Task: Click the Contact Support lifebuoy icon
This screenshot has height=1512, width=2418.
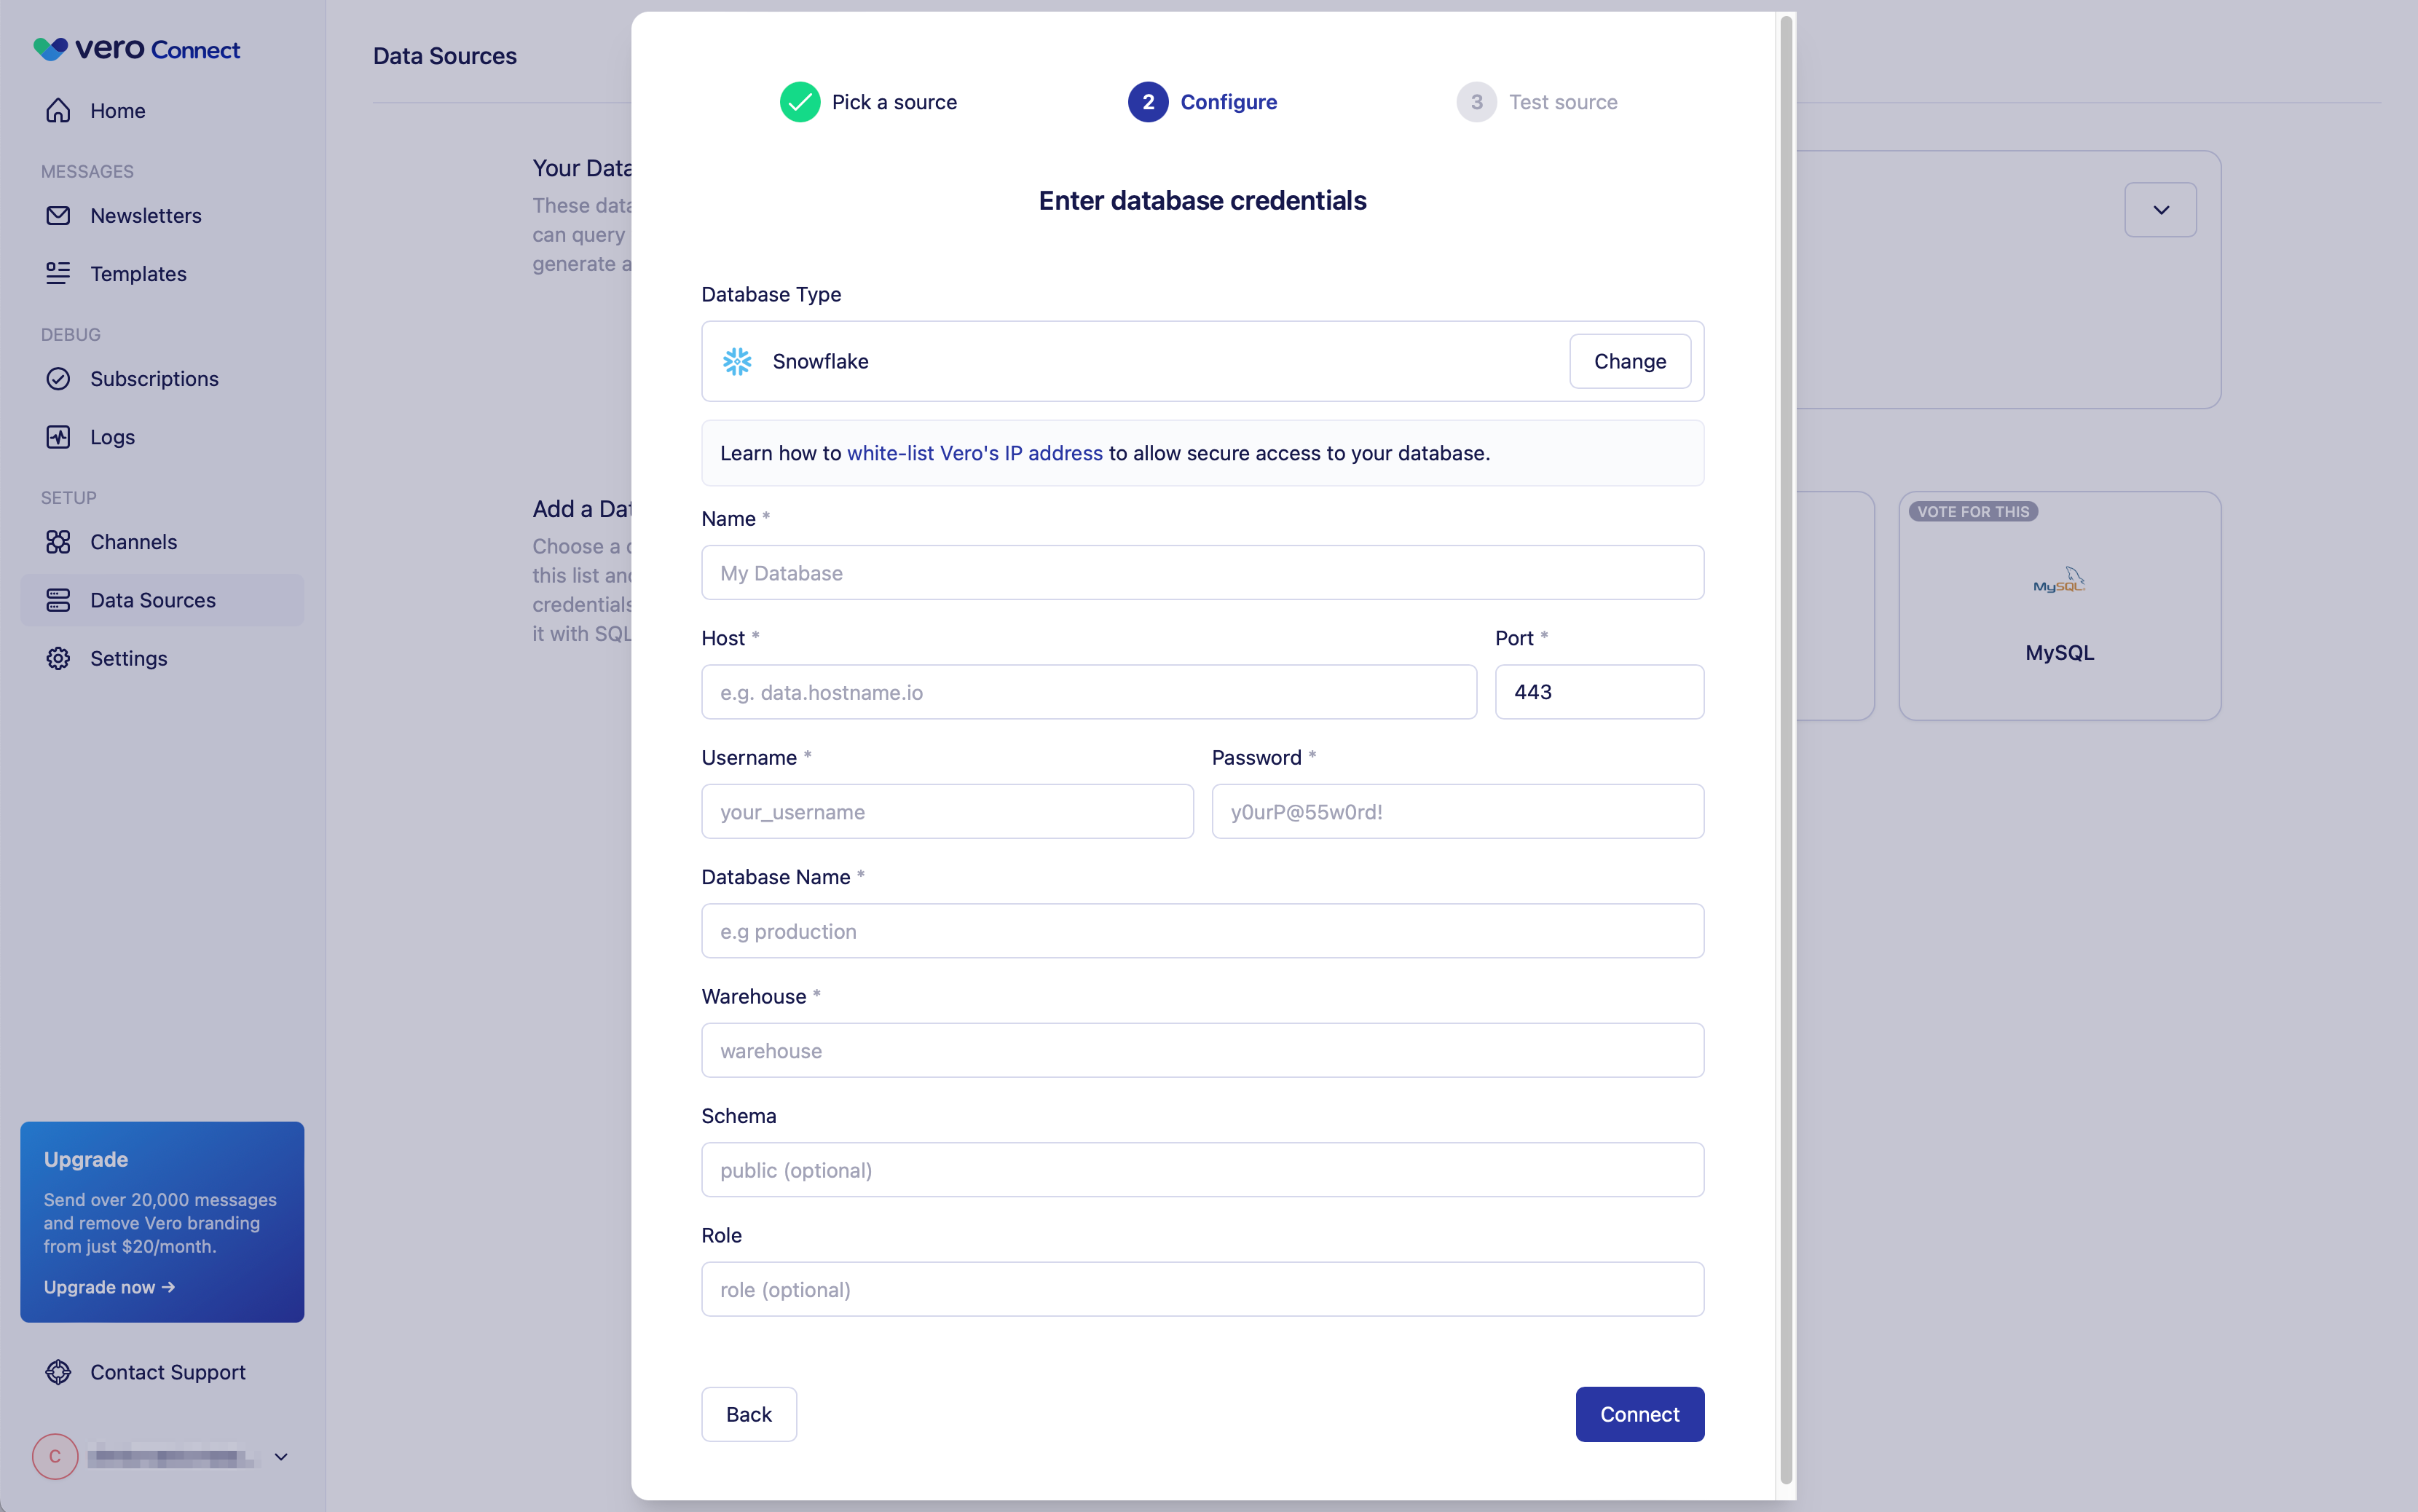Action: 58,1372
